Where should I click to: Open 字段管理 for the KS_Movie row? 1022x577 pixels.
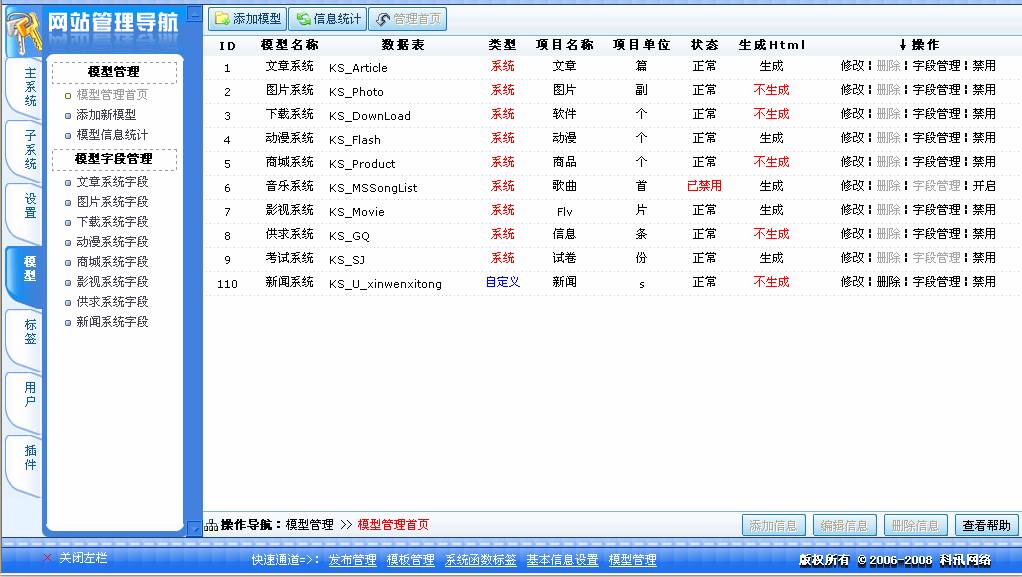tap(936, 209)
